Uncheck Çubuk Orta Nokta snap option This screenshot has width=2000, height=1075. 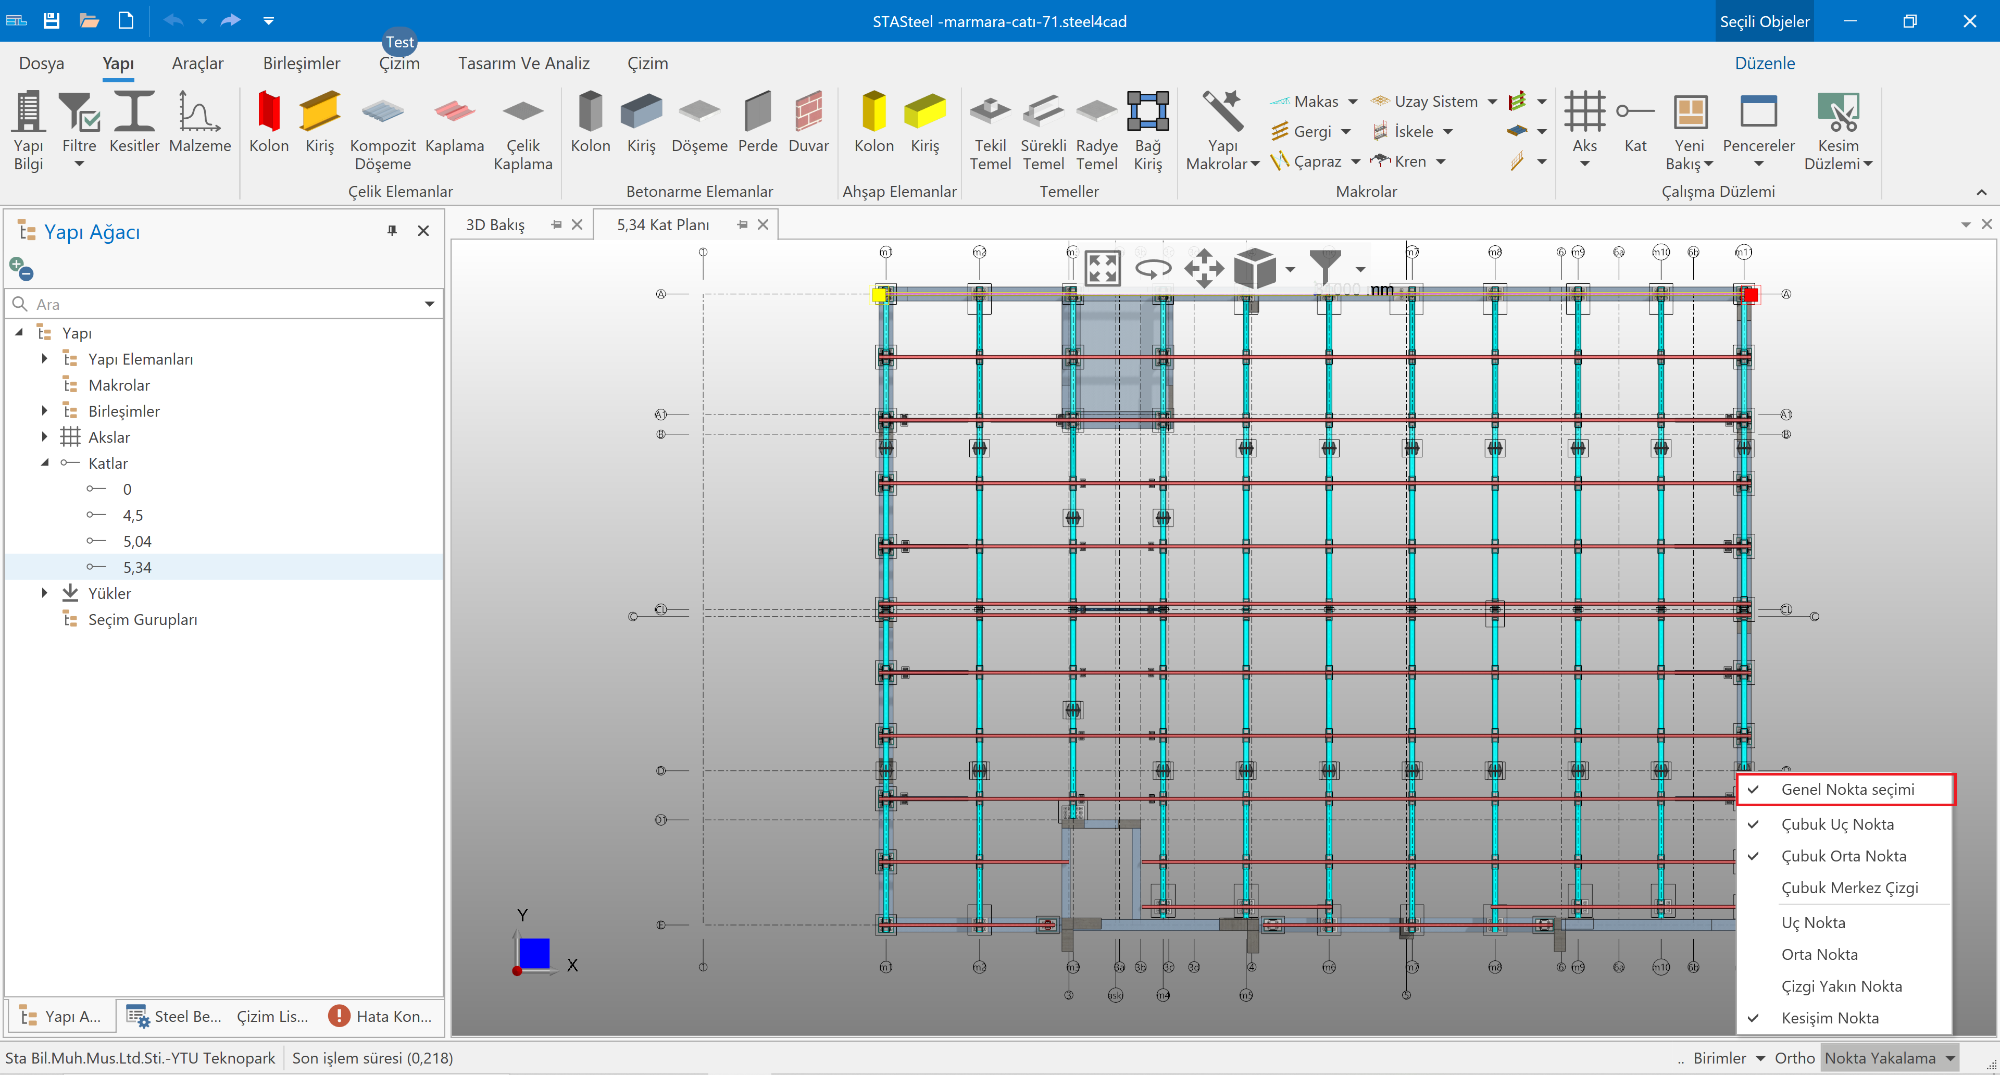pyautogui.click(x=1843, y=856)
